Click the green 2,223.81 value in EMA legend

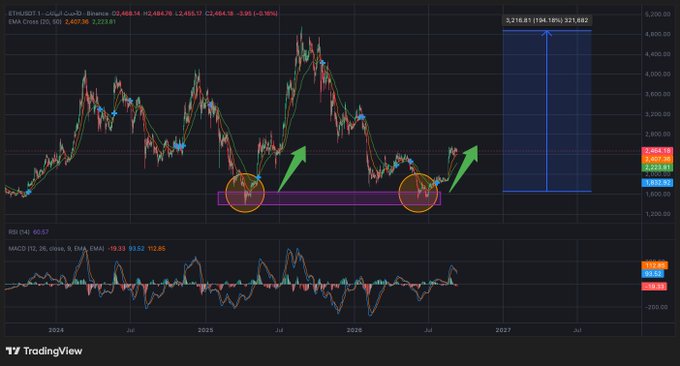(x=104, y=21)
